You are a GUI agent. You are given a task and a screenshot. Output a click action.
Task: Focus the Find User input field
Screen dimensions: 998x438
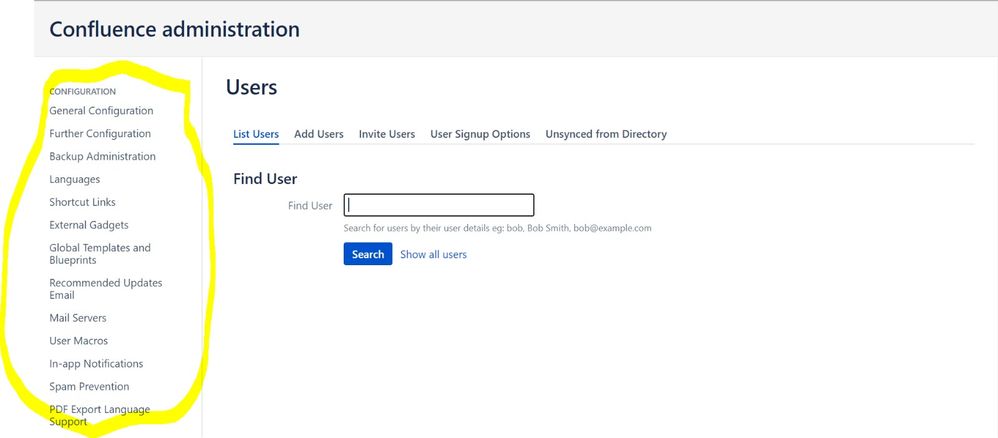[439, 205]
